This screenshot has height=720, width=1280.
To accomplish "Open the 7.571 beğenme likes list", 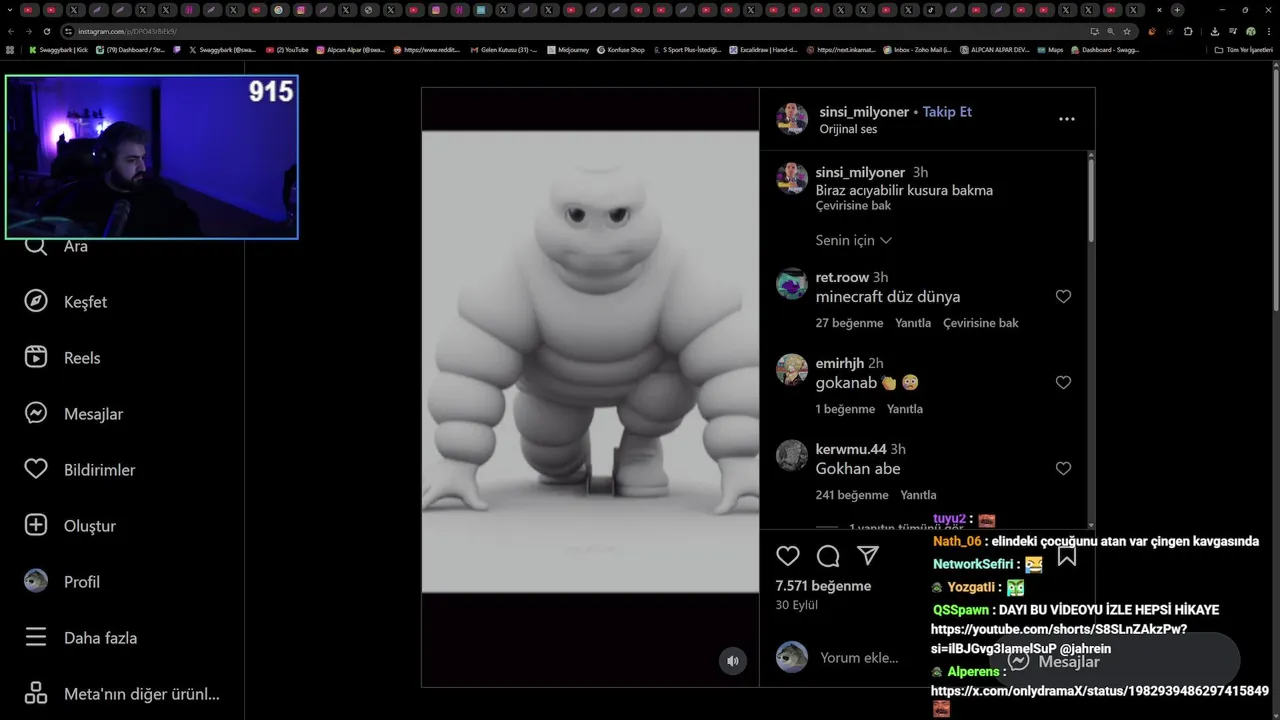I will coord(823,586).
